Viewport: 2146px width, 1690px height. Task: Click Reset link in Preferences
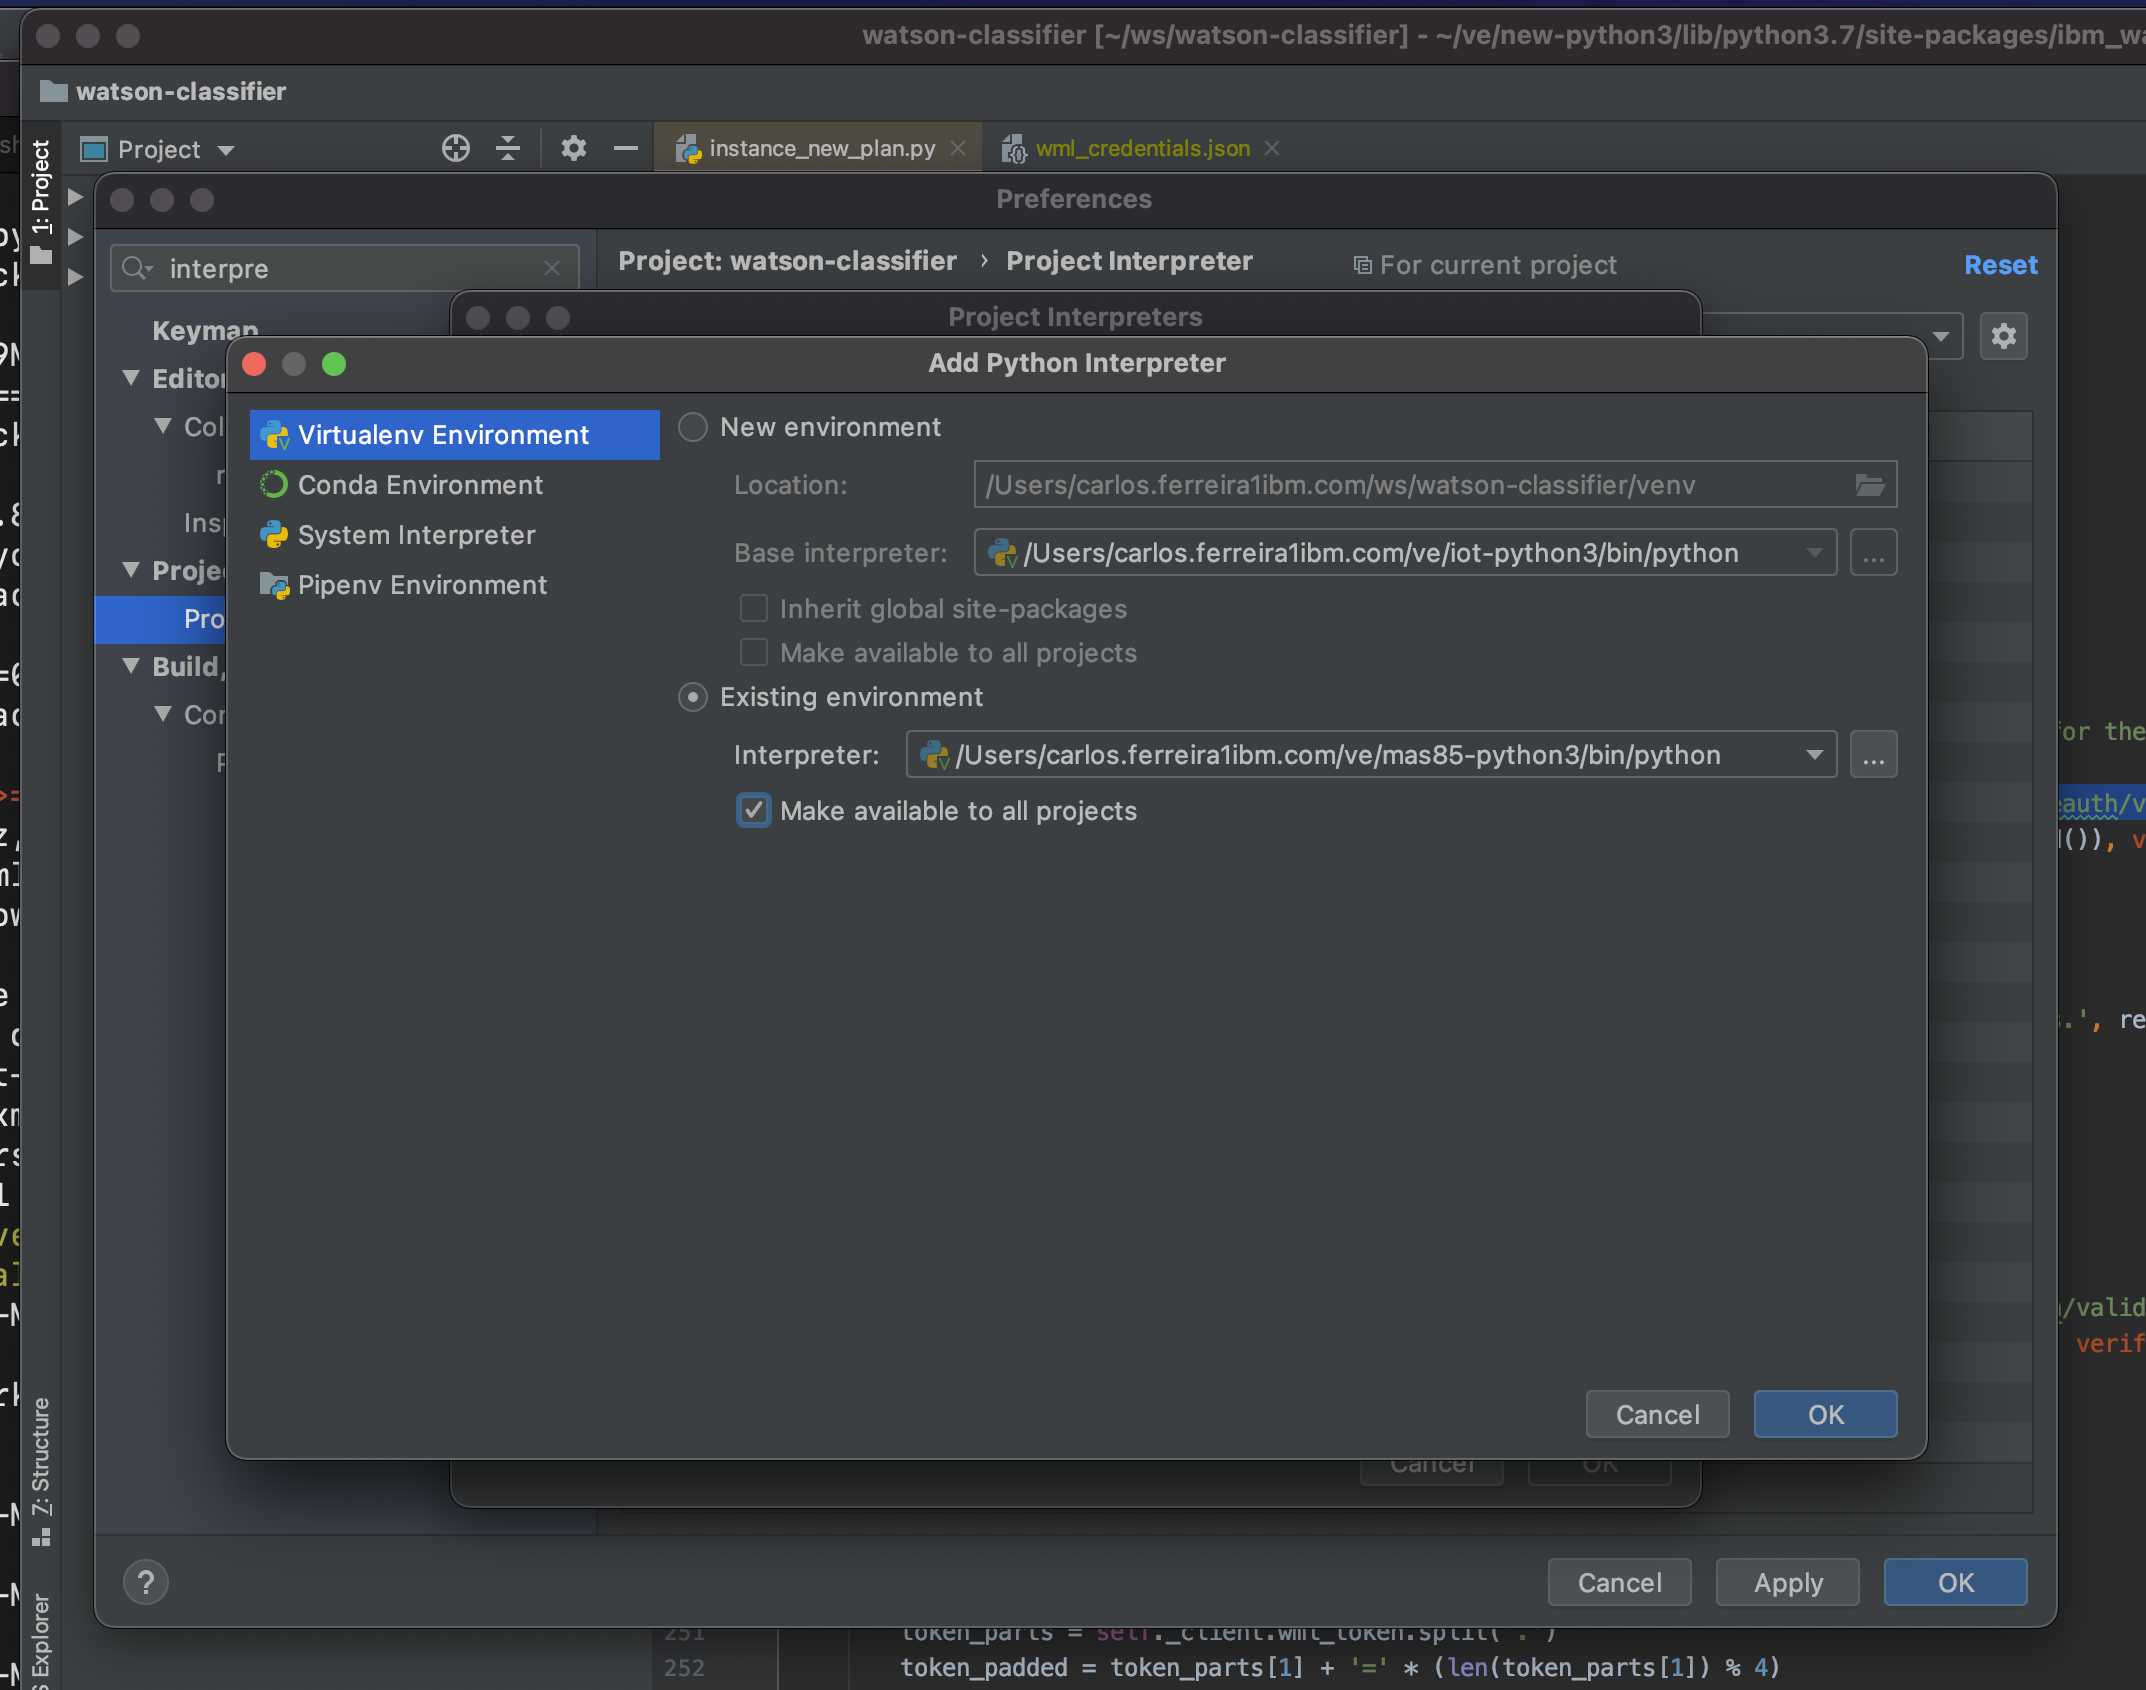coord(2001,265)
